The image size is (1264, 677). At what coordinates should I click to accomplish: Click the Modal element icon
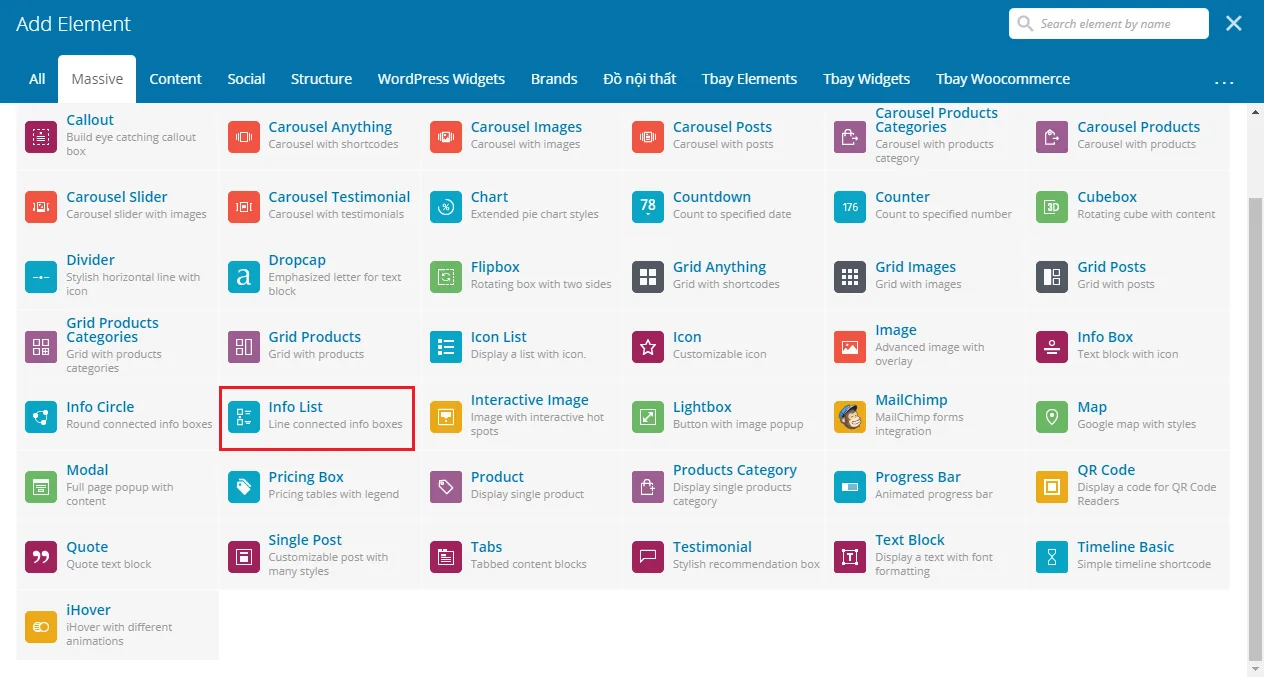41,487
